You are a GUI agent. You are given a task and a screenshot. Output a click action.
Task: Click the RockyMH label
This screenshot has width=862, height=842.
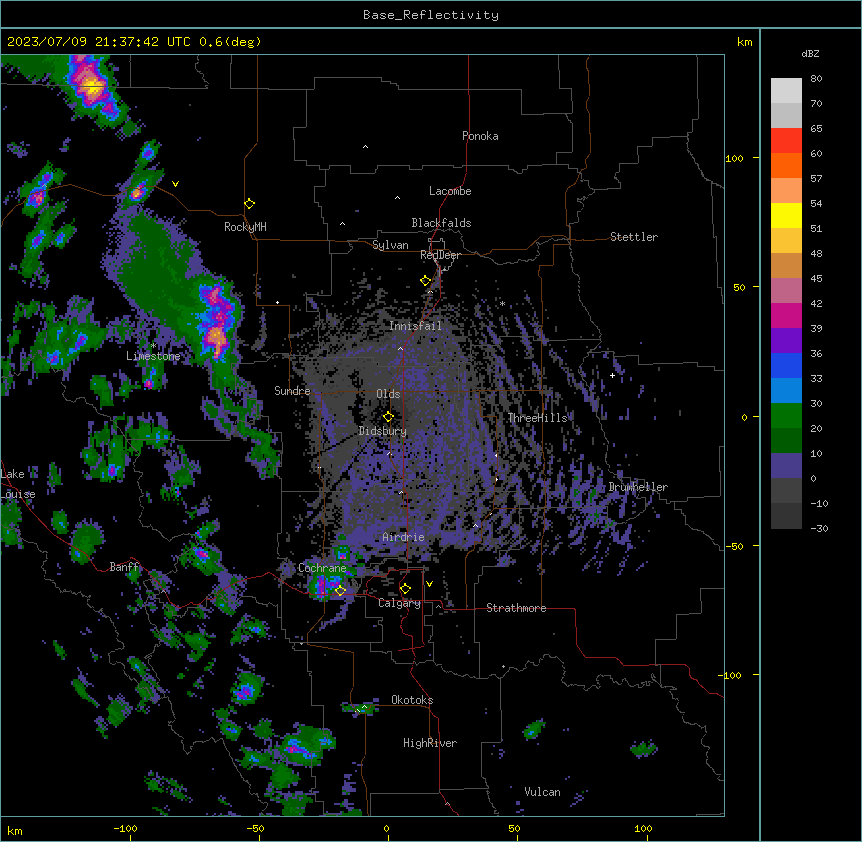(245, 227)
